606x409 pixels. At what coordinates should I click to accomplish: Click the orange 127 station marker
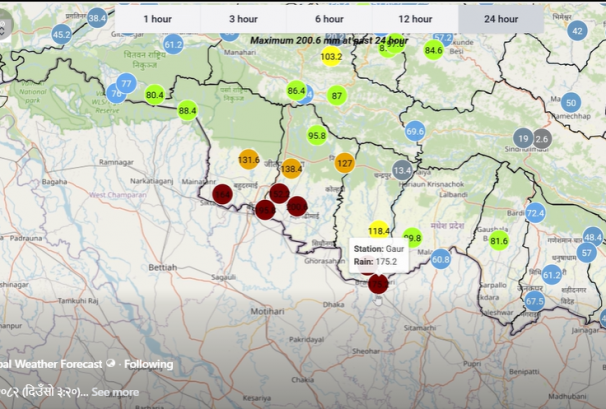(344, 163)
